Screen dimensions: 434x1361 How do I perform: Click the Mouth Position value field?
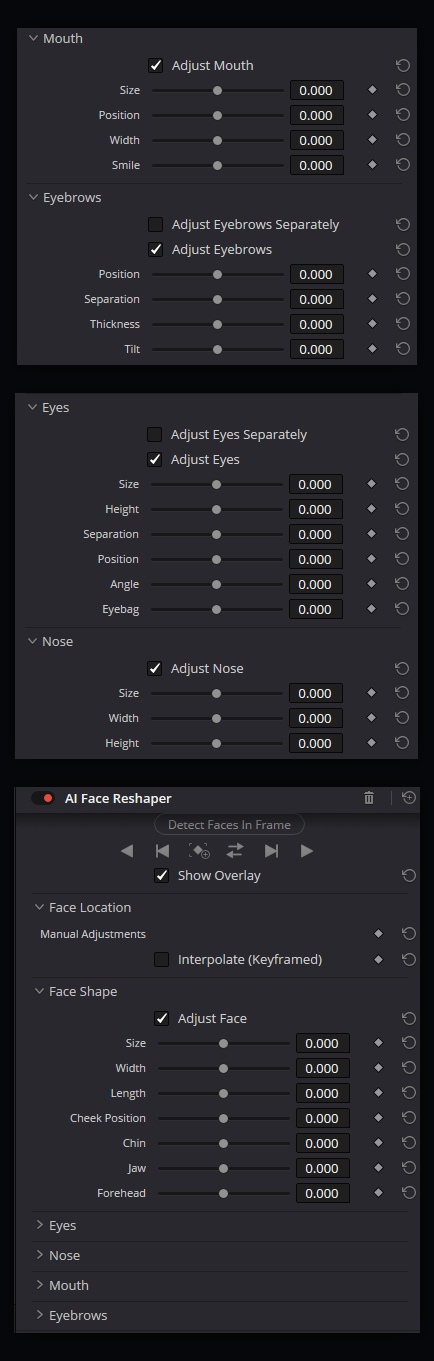(x=317, y=115)
